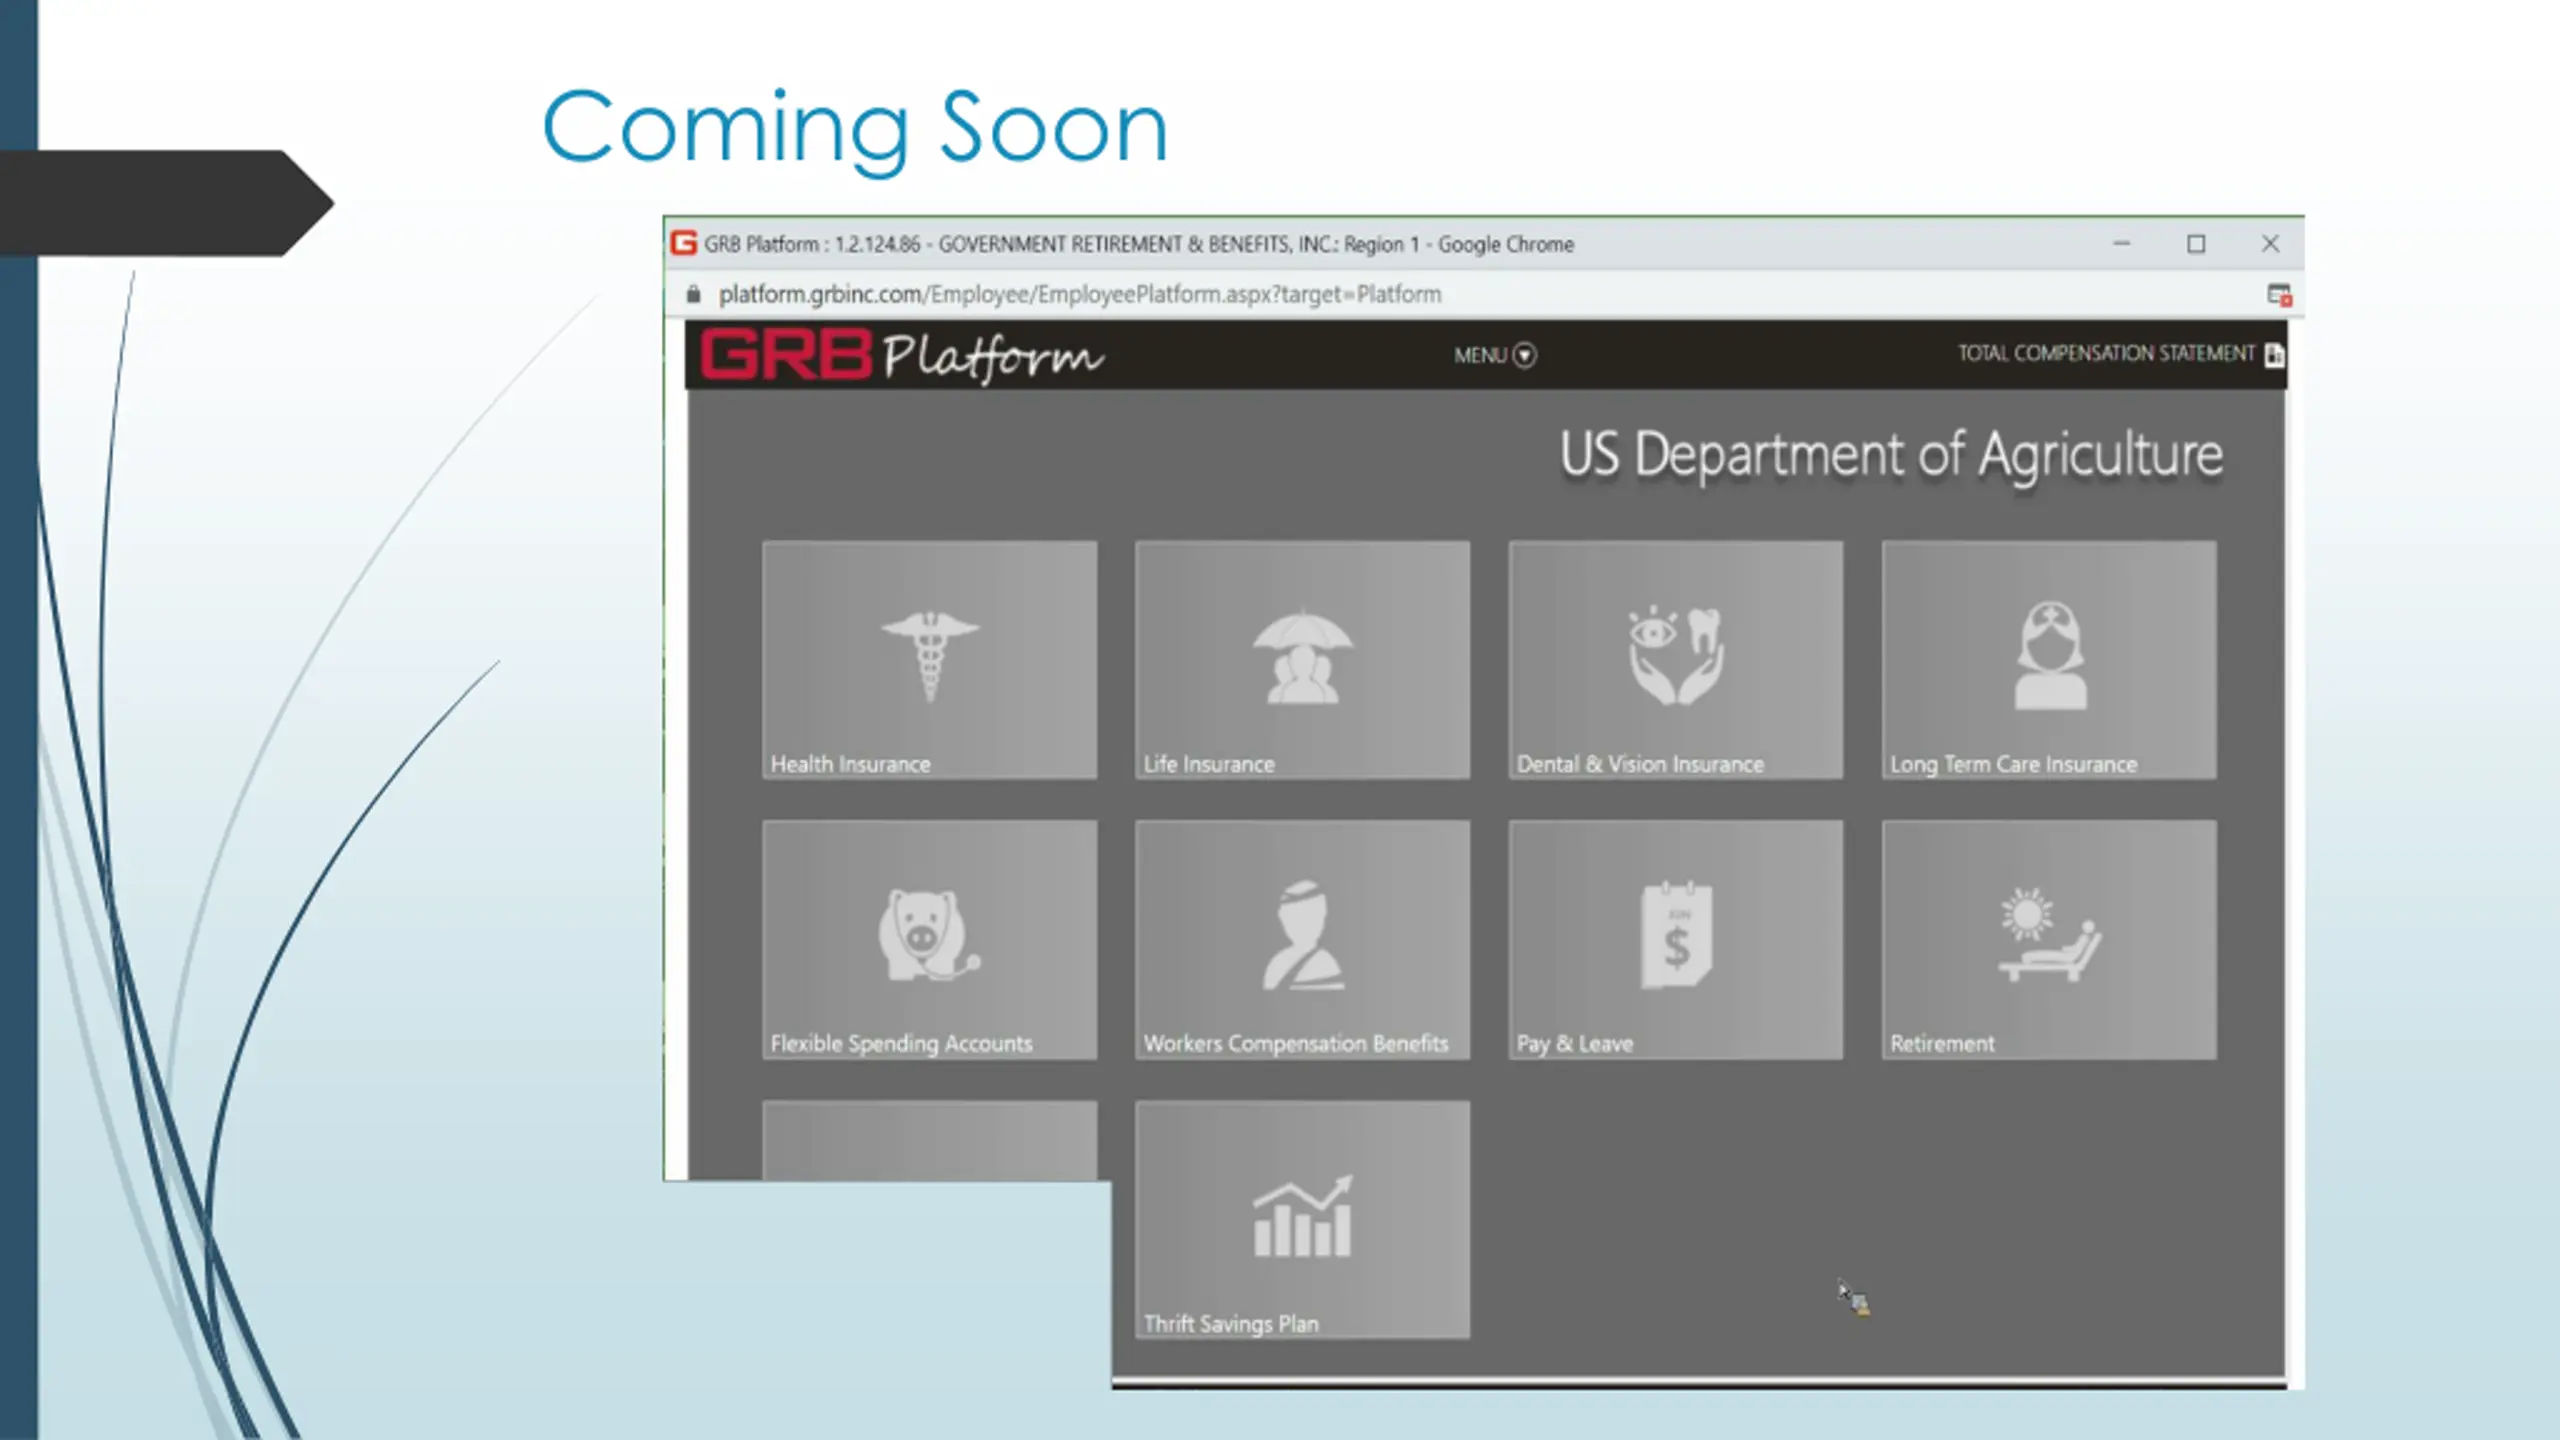
Task: Click the GRB Platform window title text
Action: (1139, 244)
